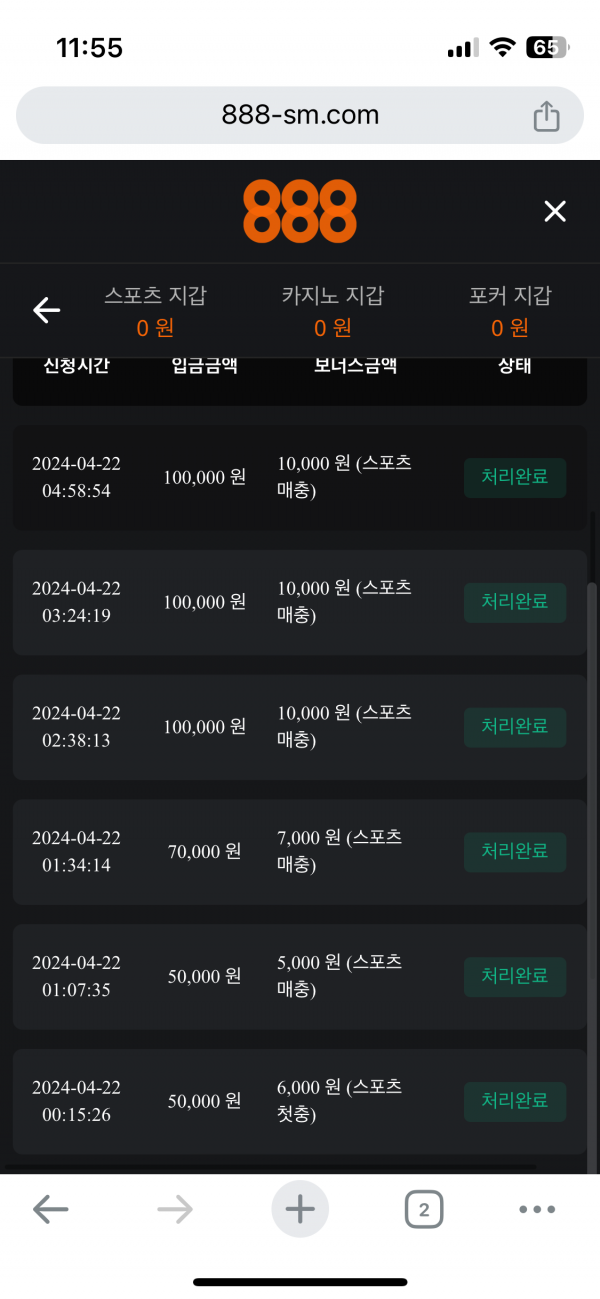Tap 처리완료 status for 04:58:54 deposit

[515, 478]
